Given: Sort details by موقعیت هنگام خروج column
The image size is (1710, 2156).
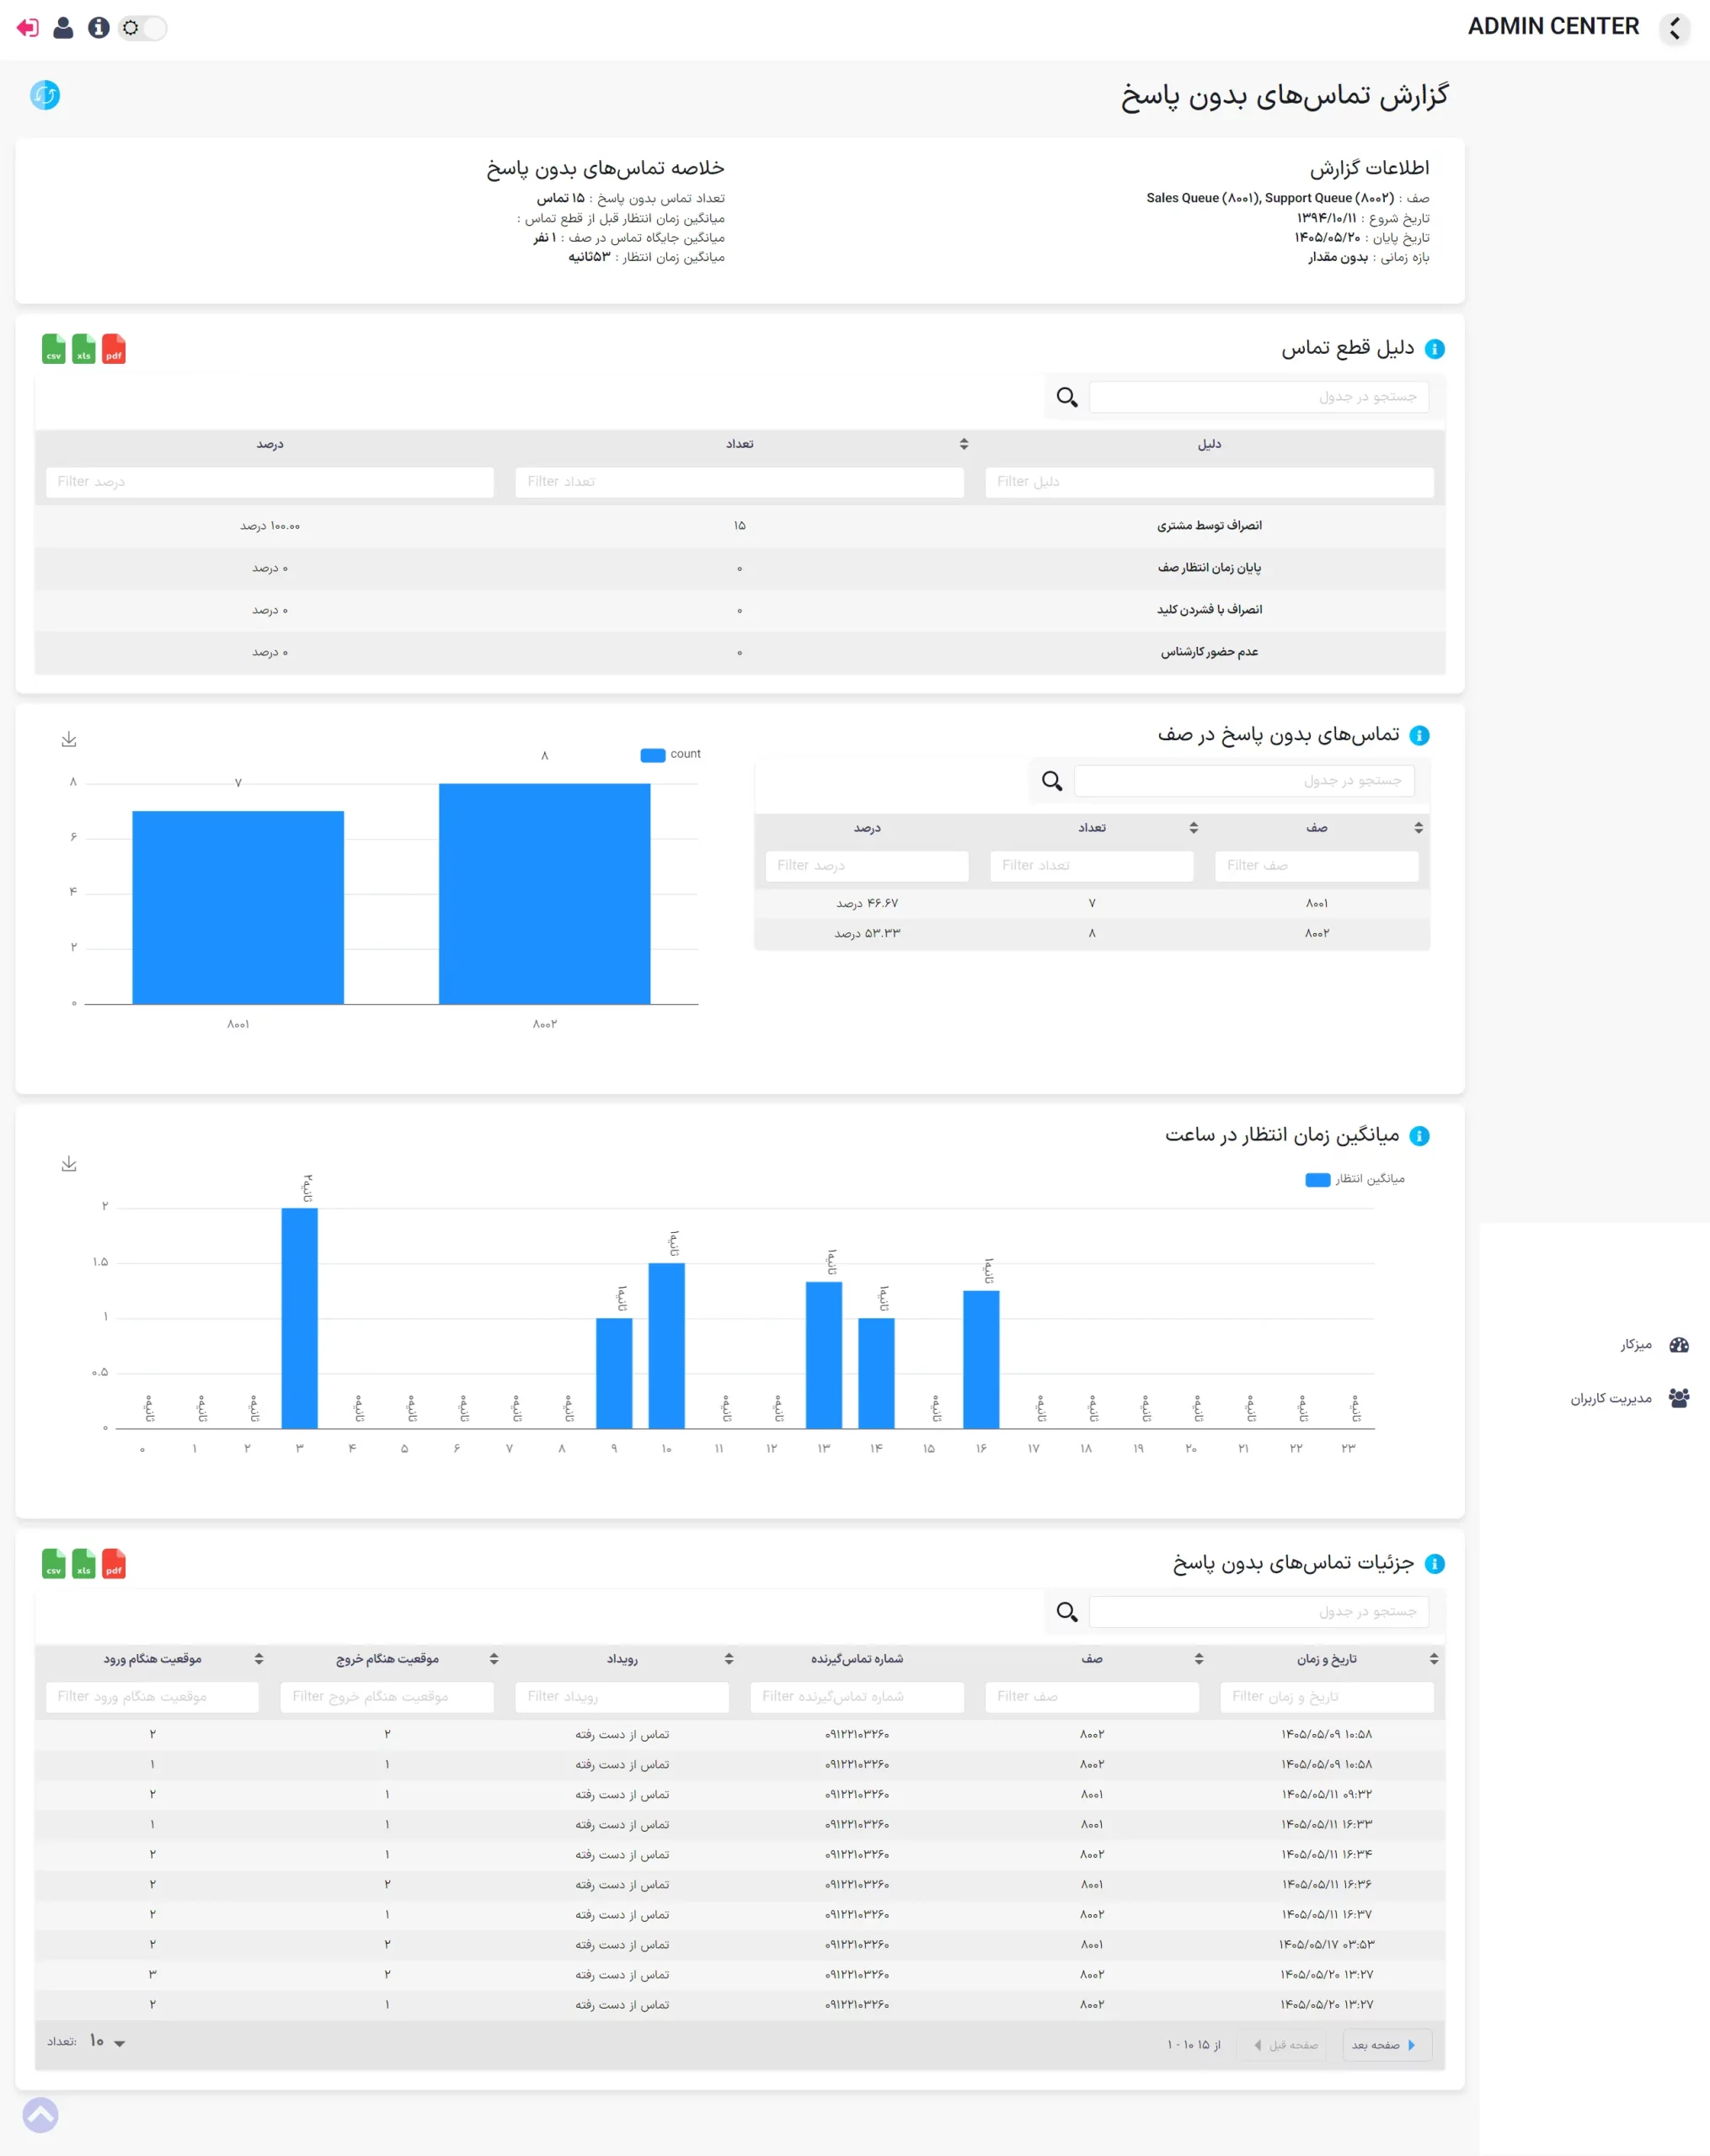Looking at the screenshot, I should pos(493,1659).
